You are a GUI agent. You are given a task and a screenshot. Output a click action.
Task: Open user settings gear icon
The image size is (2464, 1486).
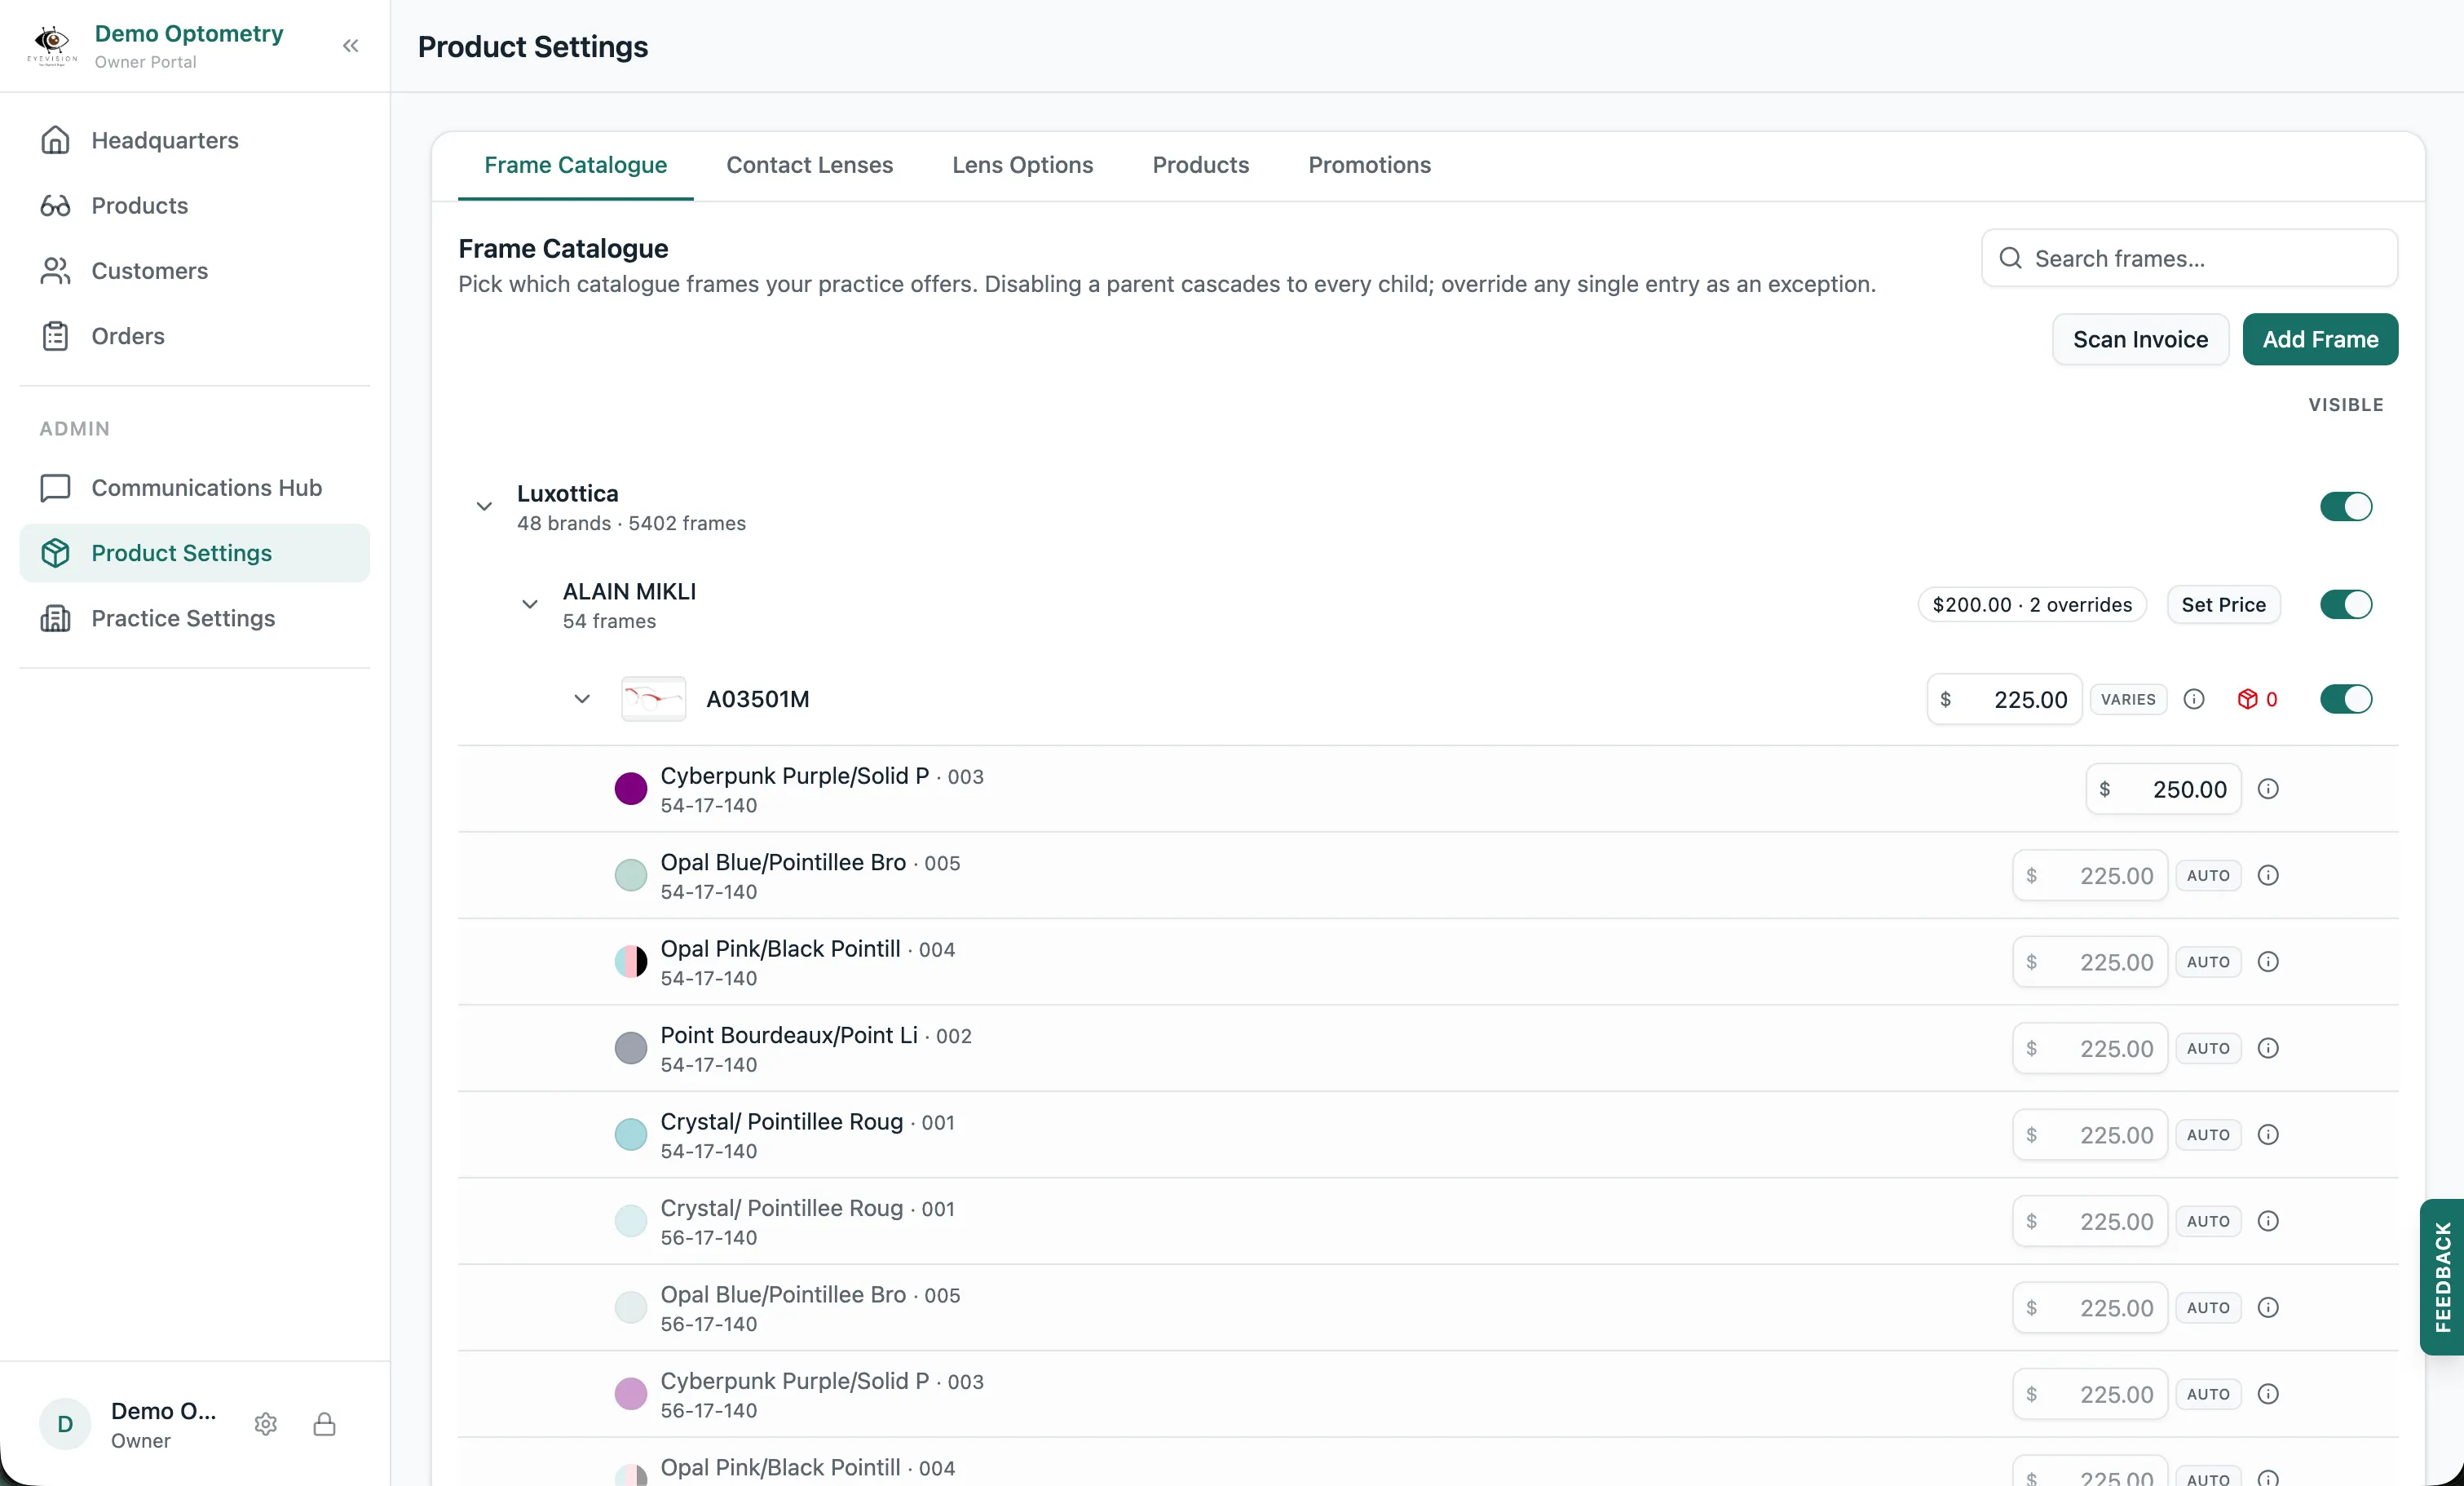tap(265, 1424)
